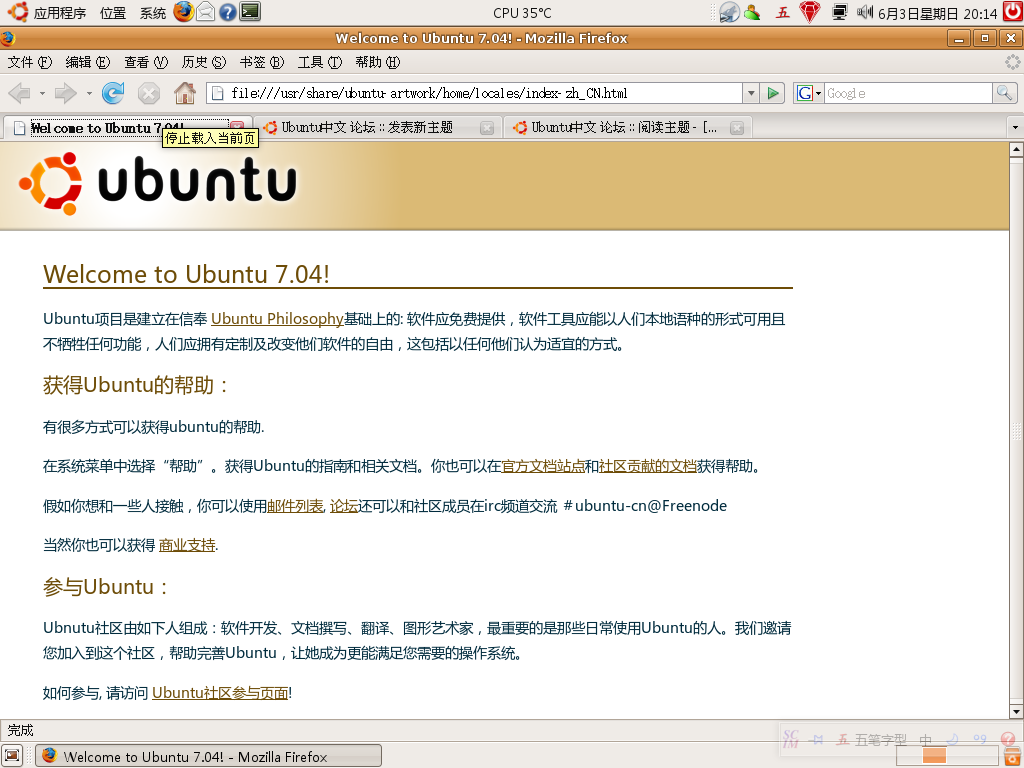Launch the terminal from the top panel

[249, 12]
